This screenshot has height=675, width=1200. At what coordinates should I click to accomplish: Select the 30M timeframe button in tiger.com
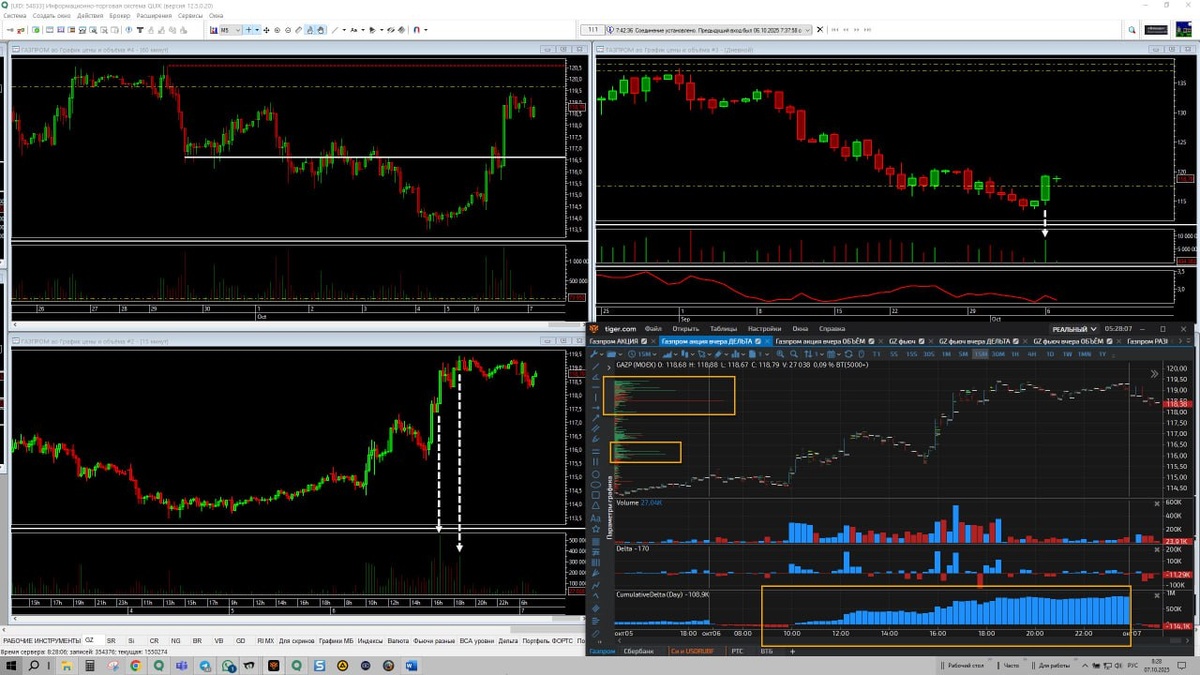[x=998, y=352]
